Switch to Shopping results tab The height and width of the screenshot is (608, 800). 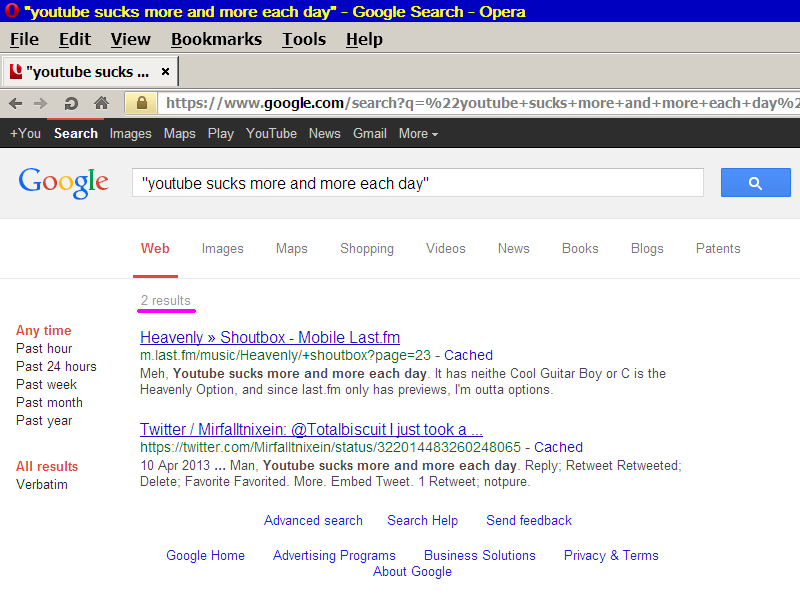click(x=367, y=249)
